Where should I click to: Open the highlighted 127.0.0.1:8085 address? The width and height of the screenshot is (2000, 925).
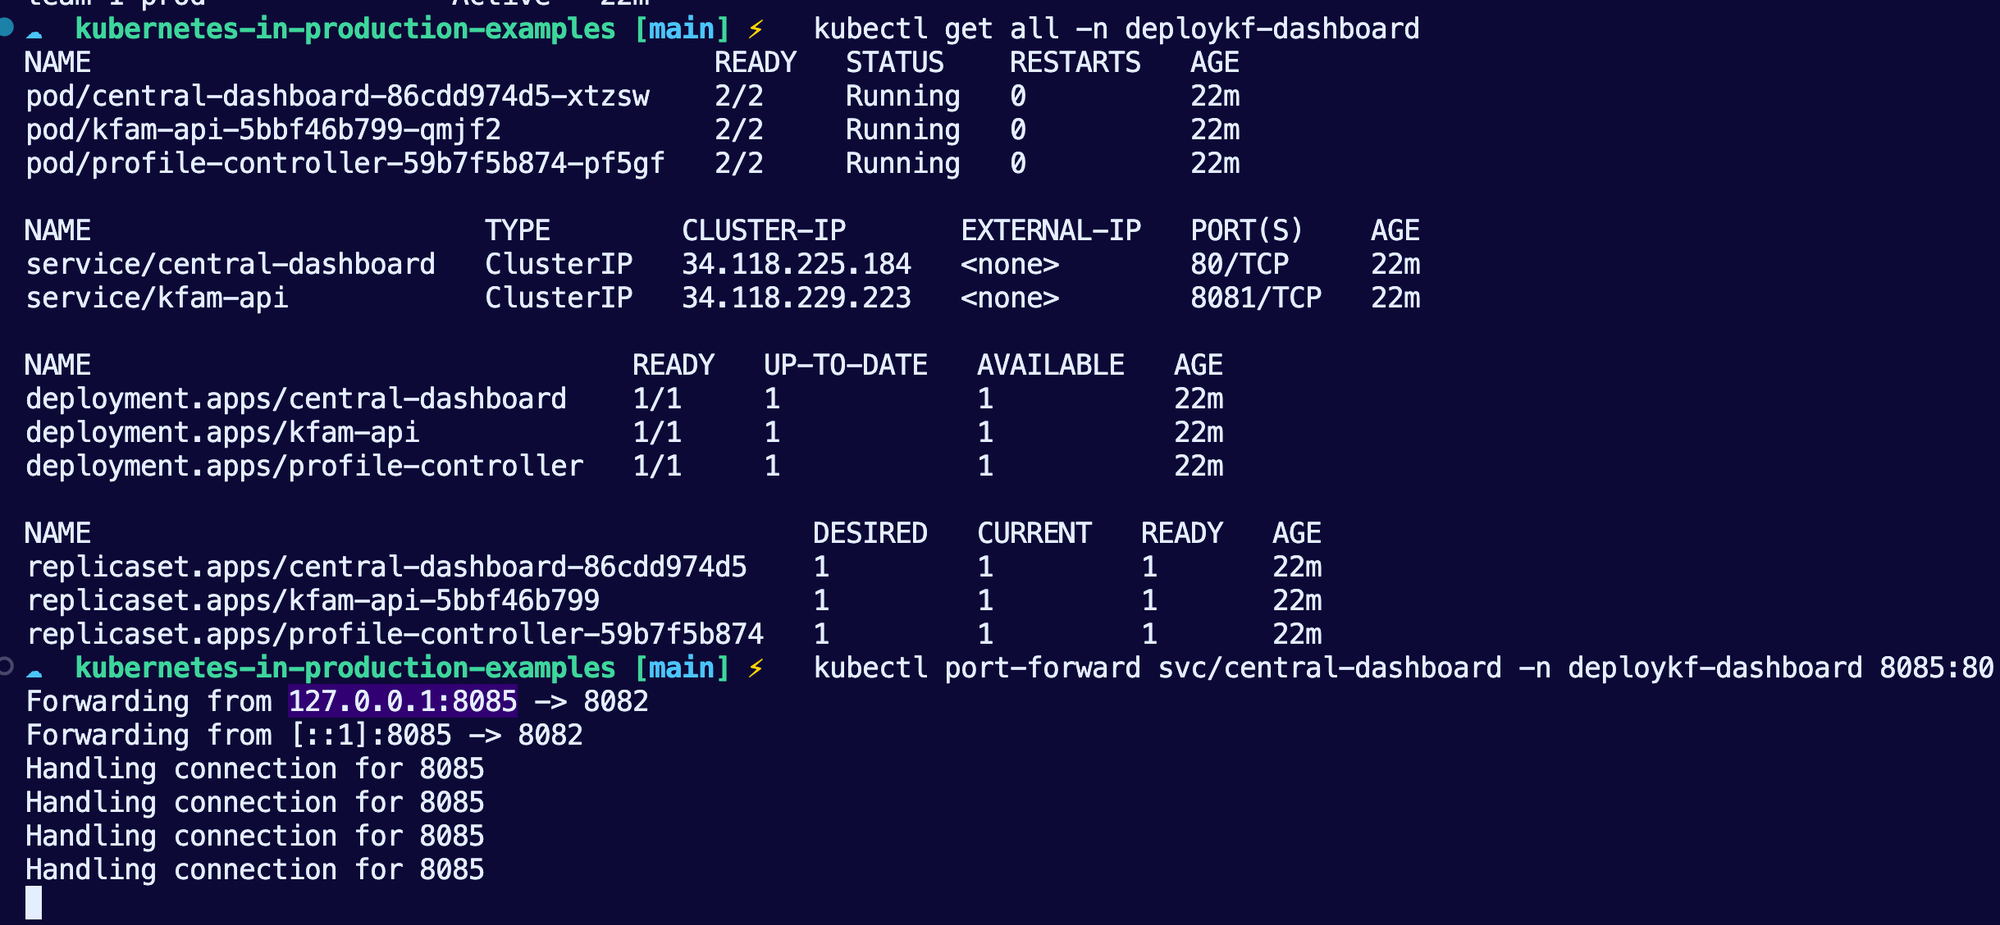402,701
